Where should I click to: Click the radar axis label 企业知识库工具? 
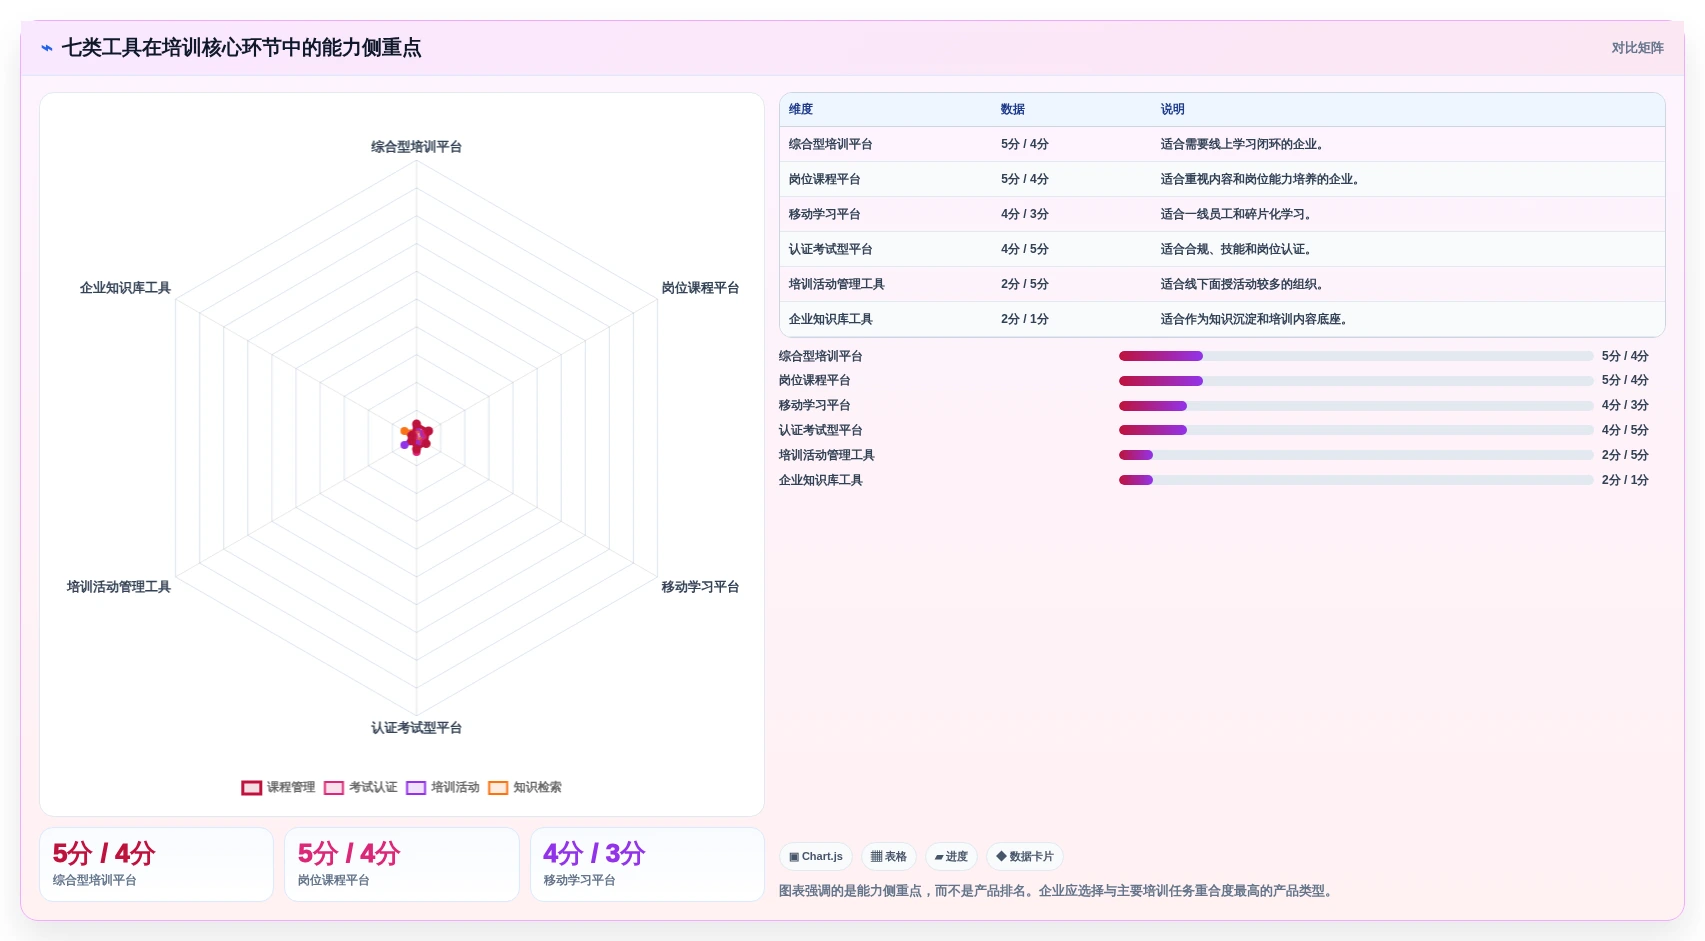click(x=125, y=288)
